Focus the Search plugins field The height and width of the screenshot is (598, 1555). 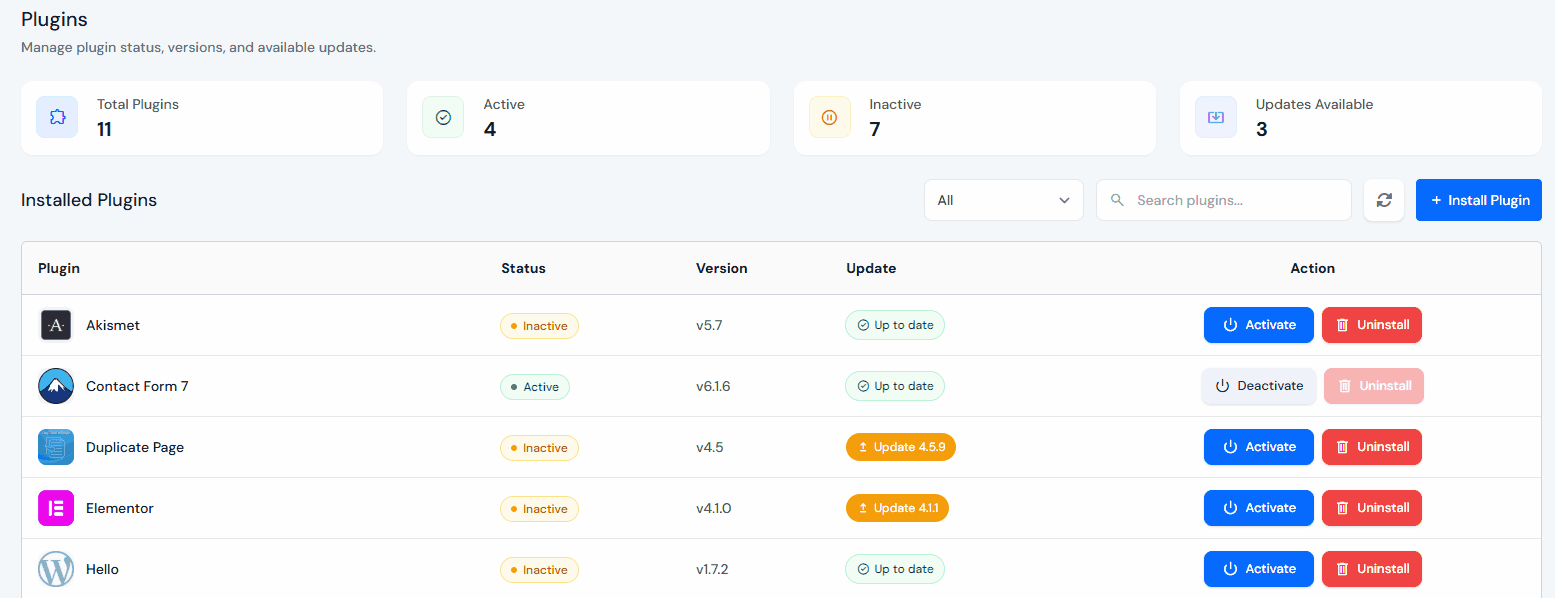1223,200
